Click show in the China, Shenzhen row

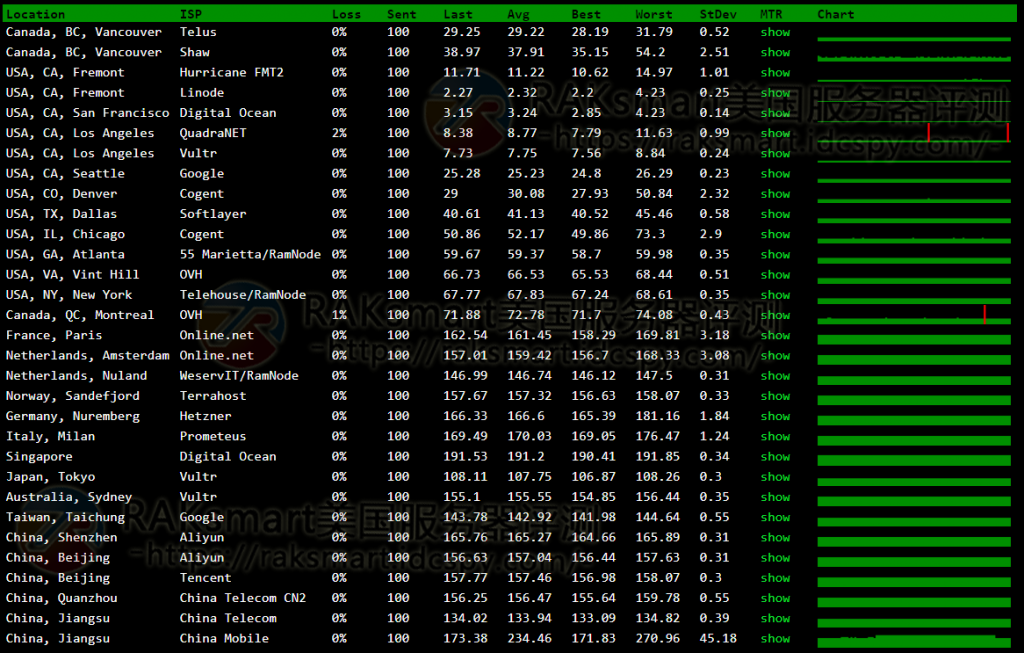tap(775, 538)
